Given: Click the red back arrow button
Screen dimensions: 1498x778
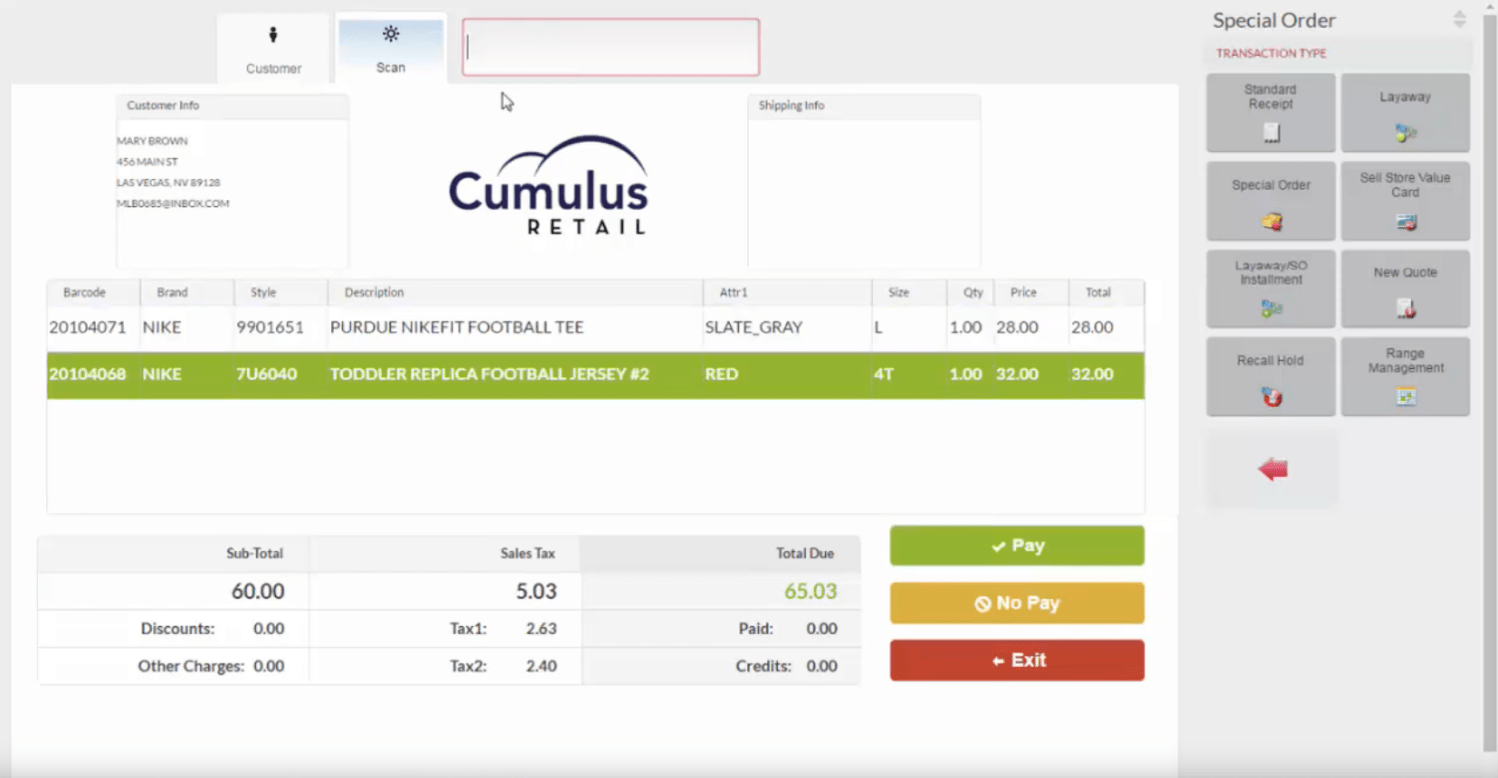Looking at the screenshot, I should pyautogui.click(x=1272, y=469).
